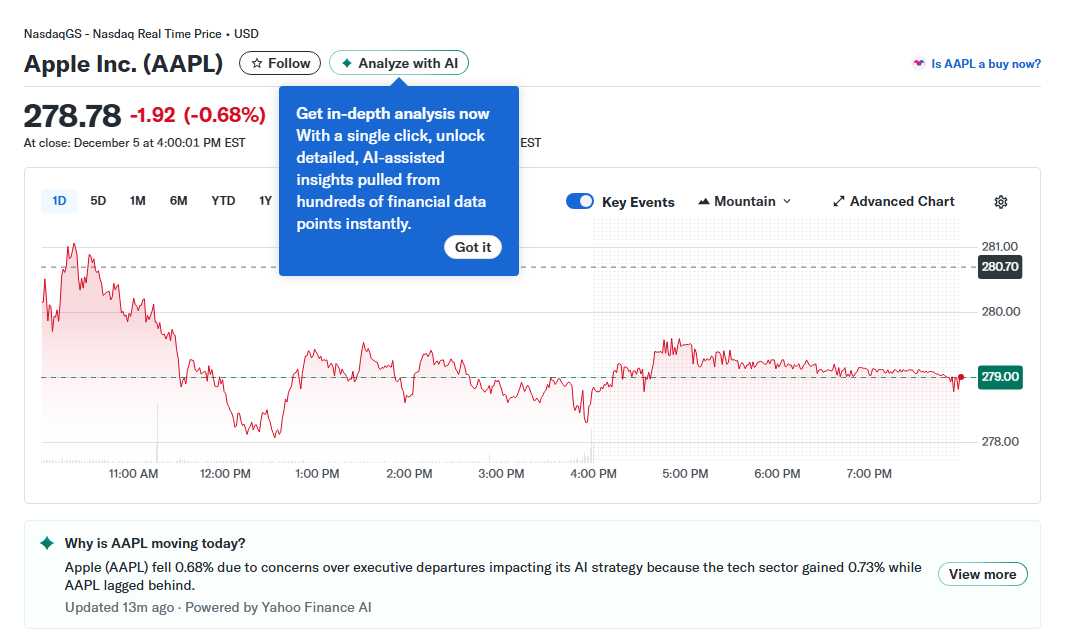
Task: Click the 280.70 high price label on the axis
Action: 998,267
